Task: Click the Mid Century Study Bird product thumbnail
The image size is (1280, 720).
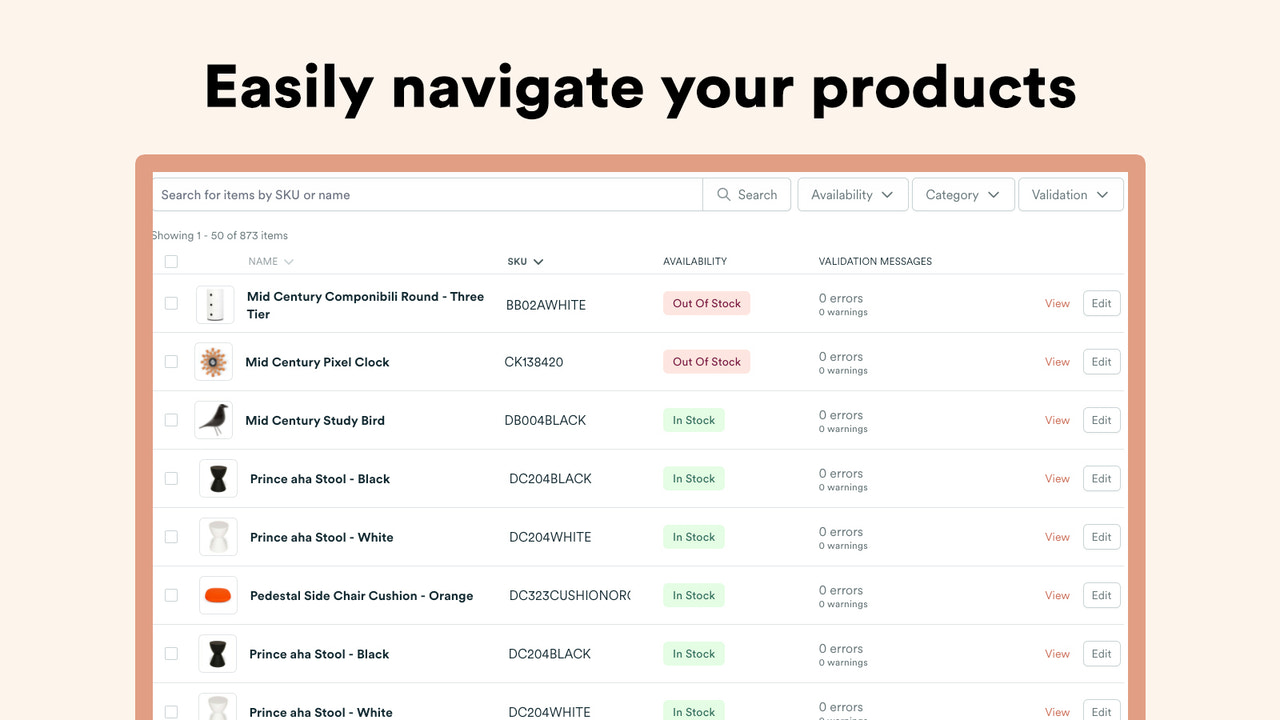Action: (217, 420)
